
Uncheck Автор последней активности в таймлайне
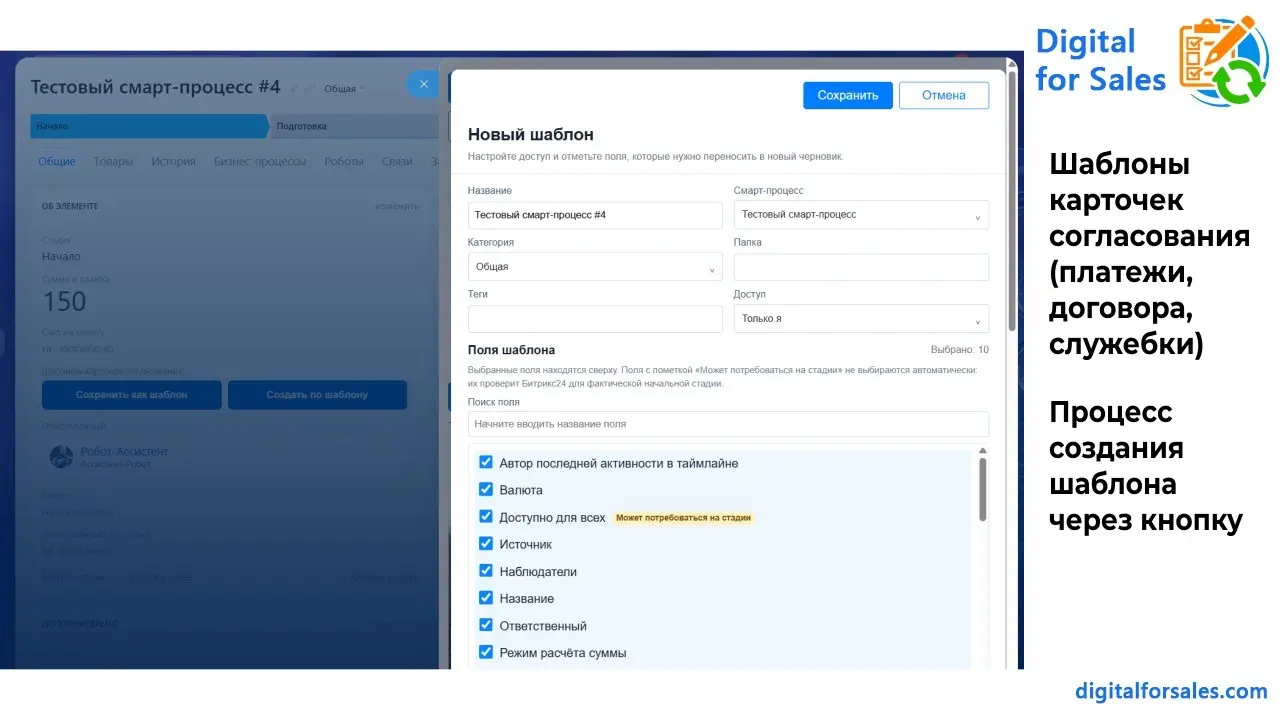point(486,463)
